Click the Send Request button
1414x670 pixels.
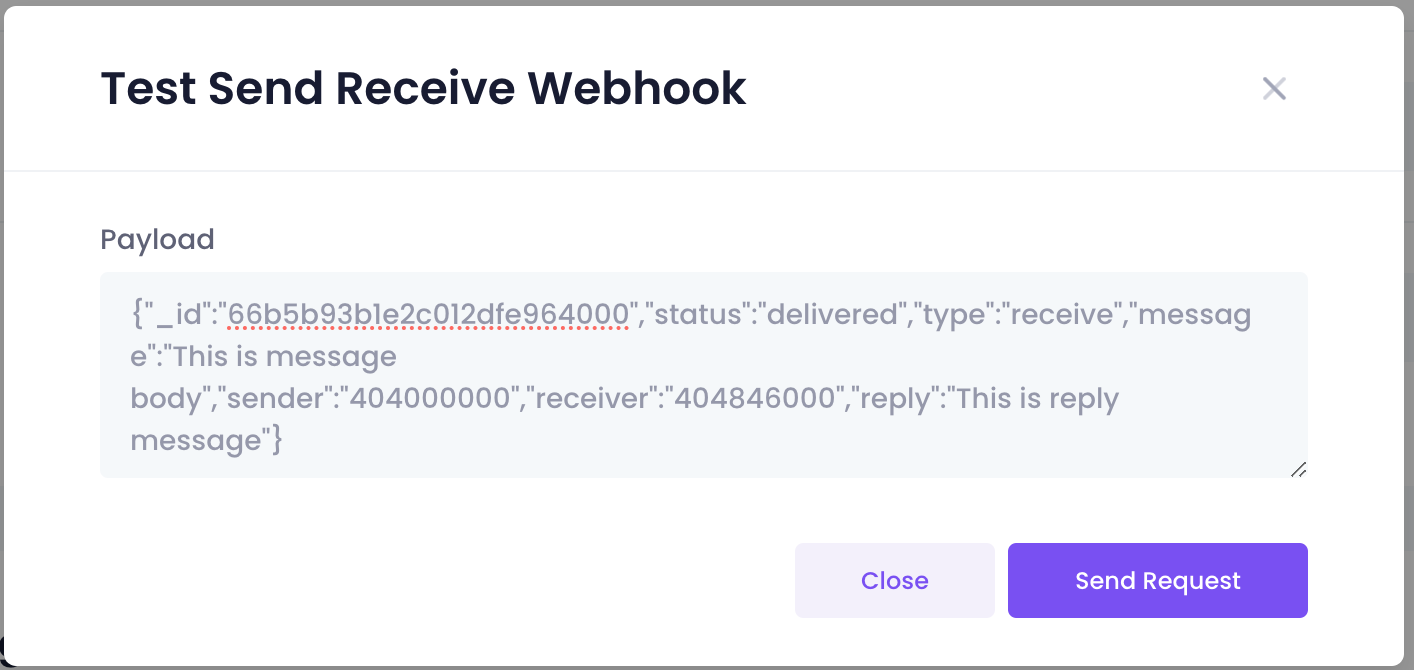tap(1157, 581)
